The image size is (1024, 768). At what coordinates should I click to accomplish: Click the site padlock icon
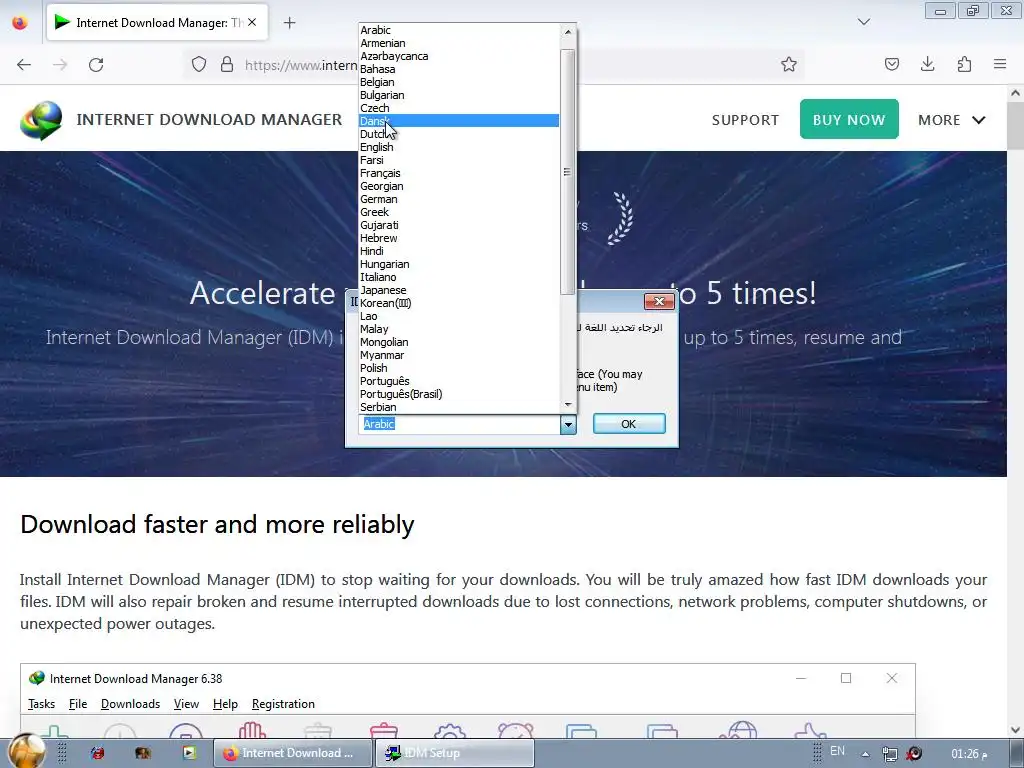(227, 64)
